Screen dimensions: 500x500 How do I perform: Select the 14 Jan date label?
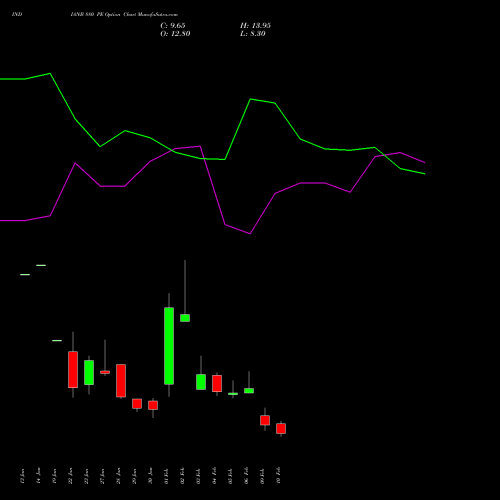[x=38, y=476]
